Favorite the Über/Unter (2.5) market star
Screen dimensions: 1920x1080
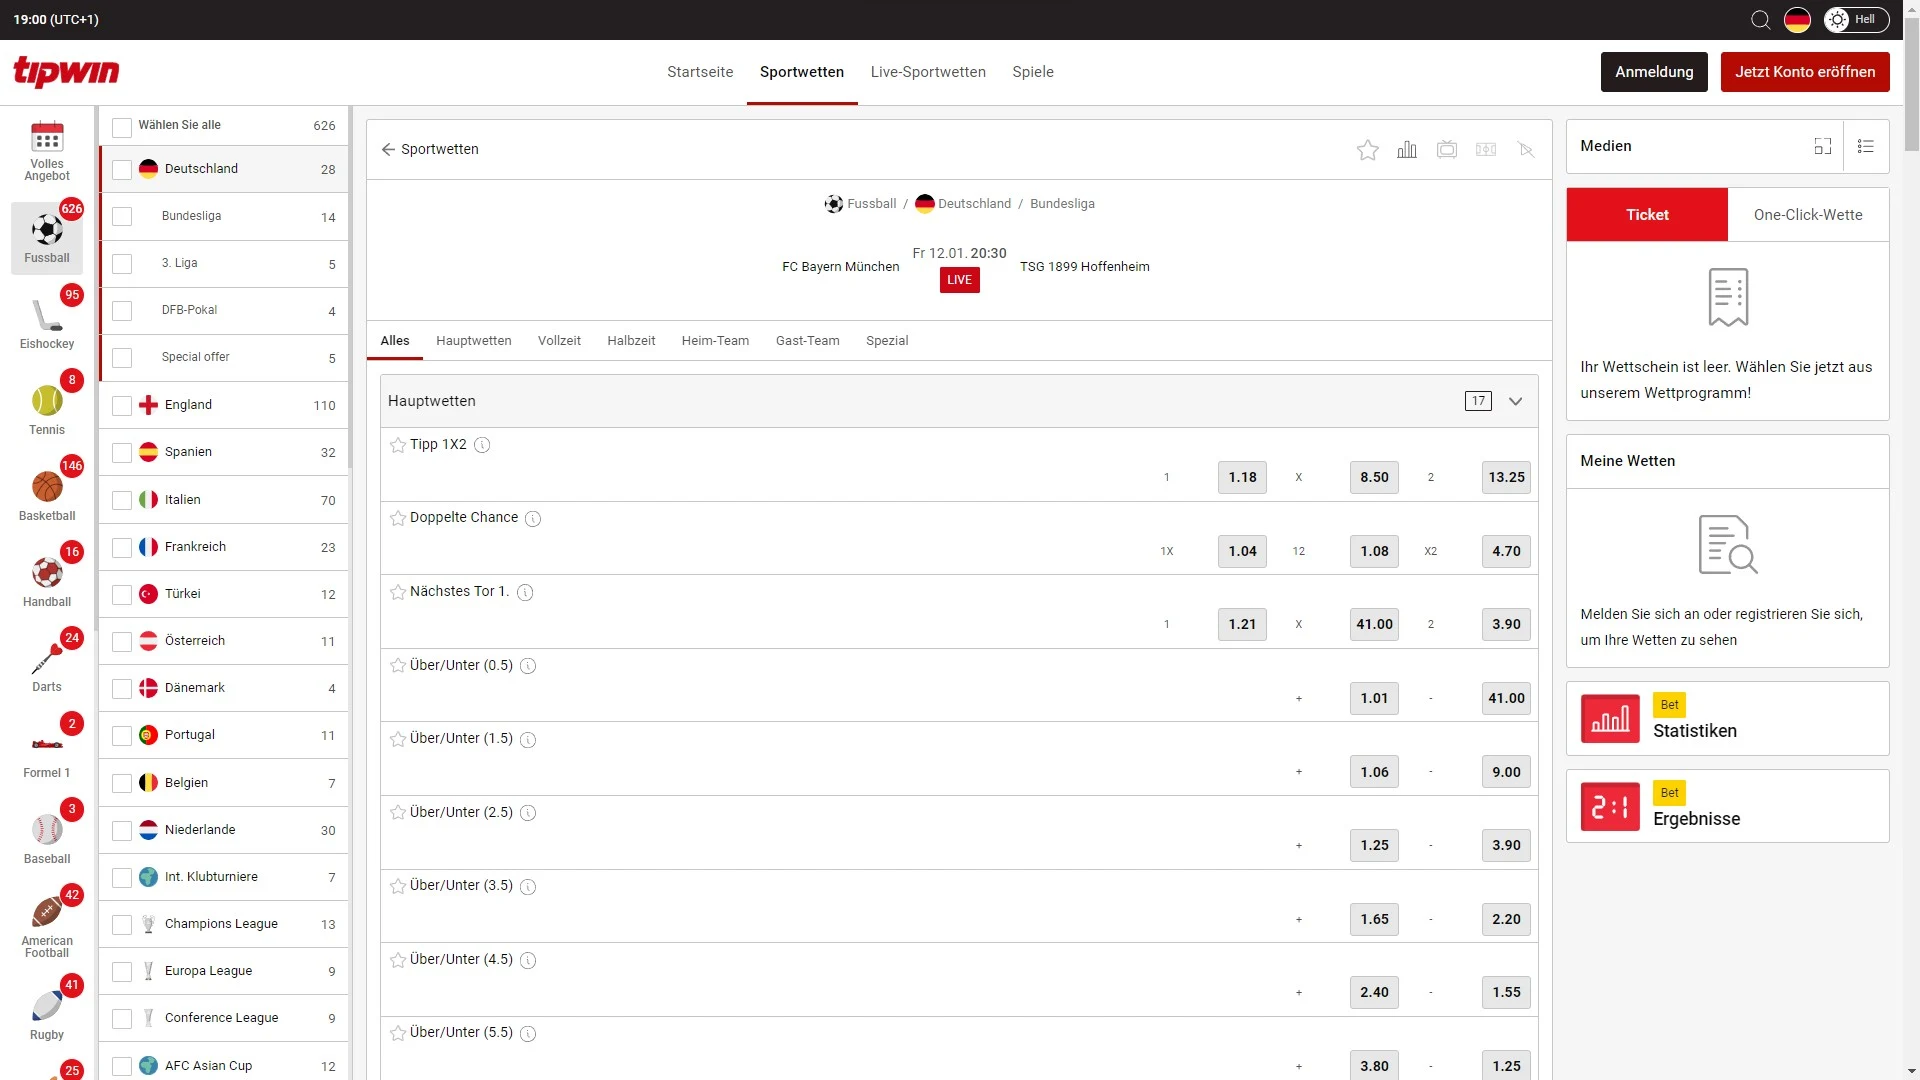398,813
